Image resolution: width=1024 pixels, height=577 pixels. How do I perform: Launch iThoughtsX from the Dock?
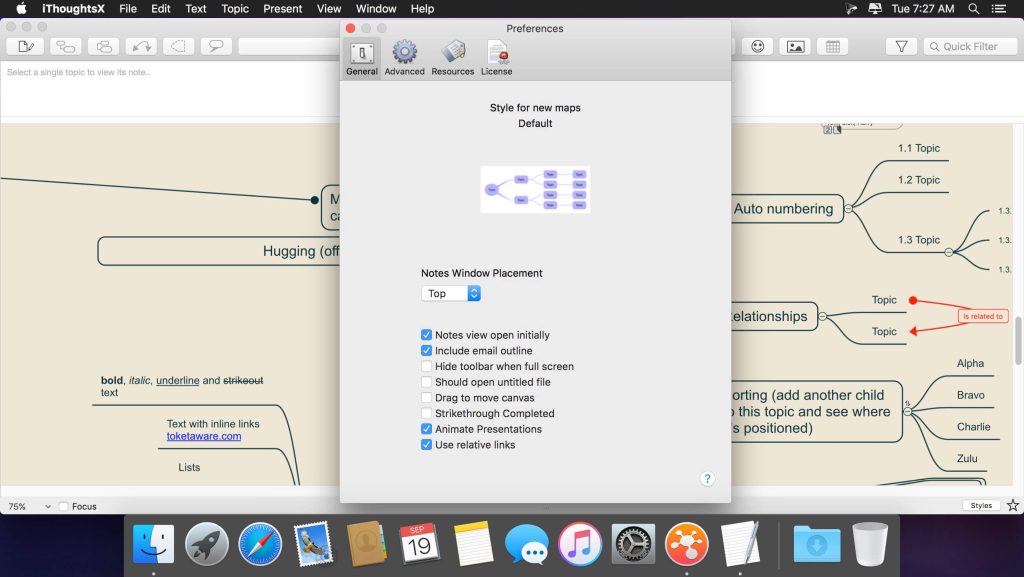click(687, 544)
